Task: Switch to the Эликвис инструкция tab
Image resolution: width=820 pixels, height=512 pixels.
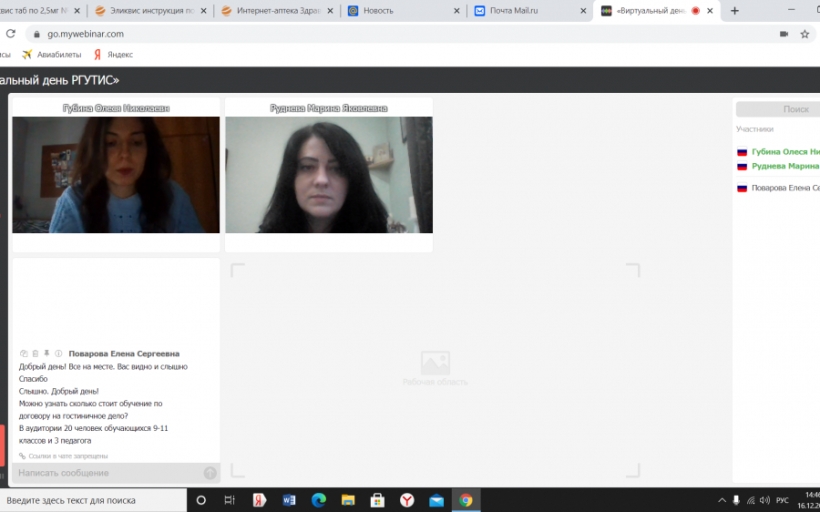Action: point(151,10)
